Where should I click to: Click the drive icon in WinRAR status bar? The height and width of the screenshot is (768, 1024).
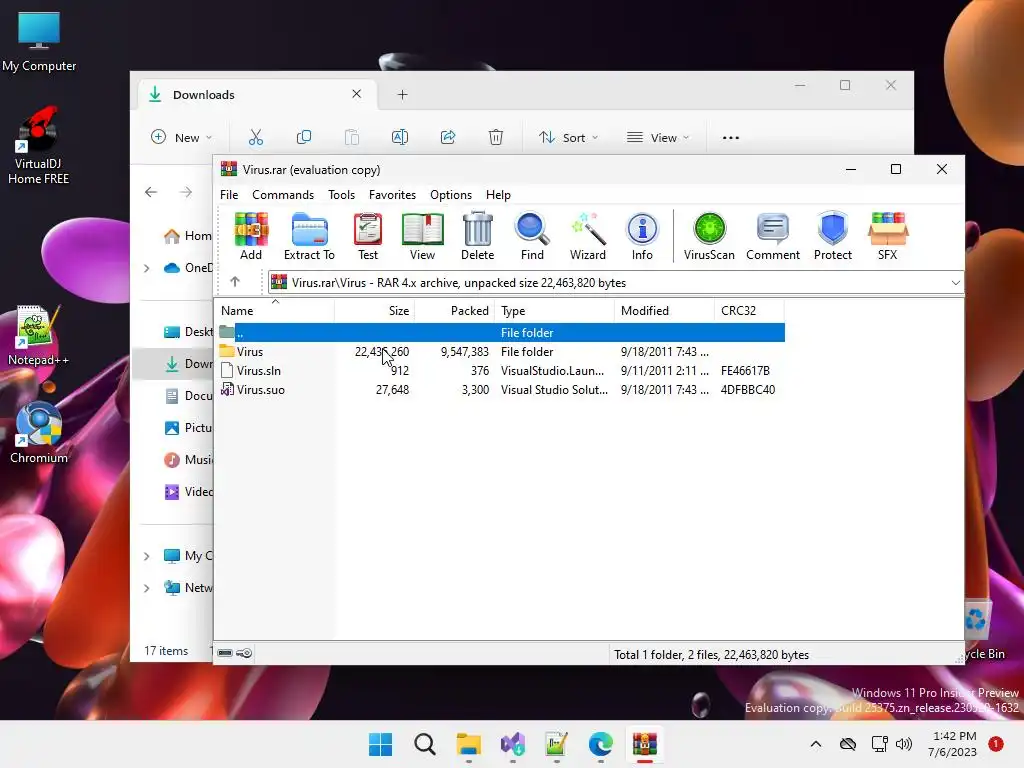[225, 653]
